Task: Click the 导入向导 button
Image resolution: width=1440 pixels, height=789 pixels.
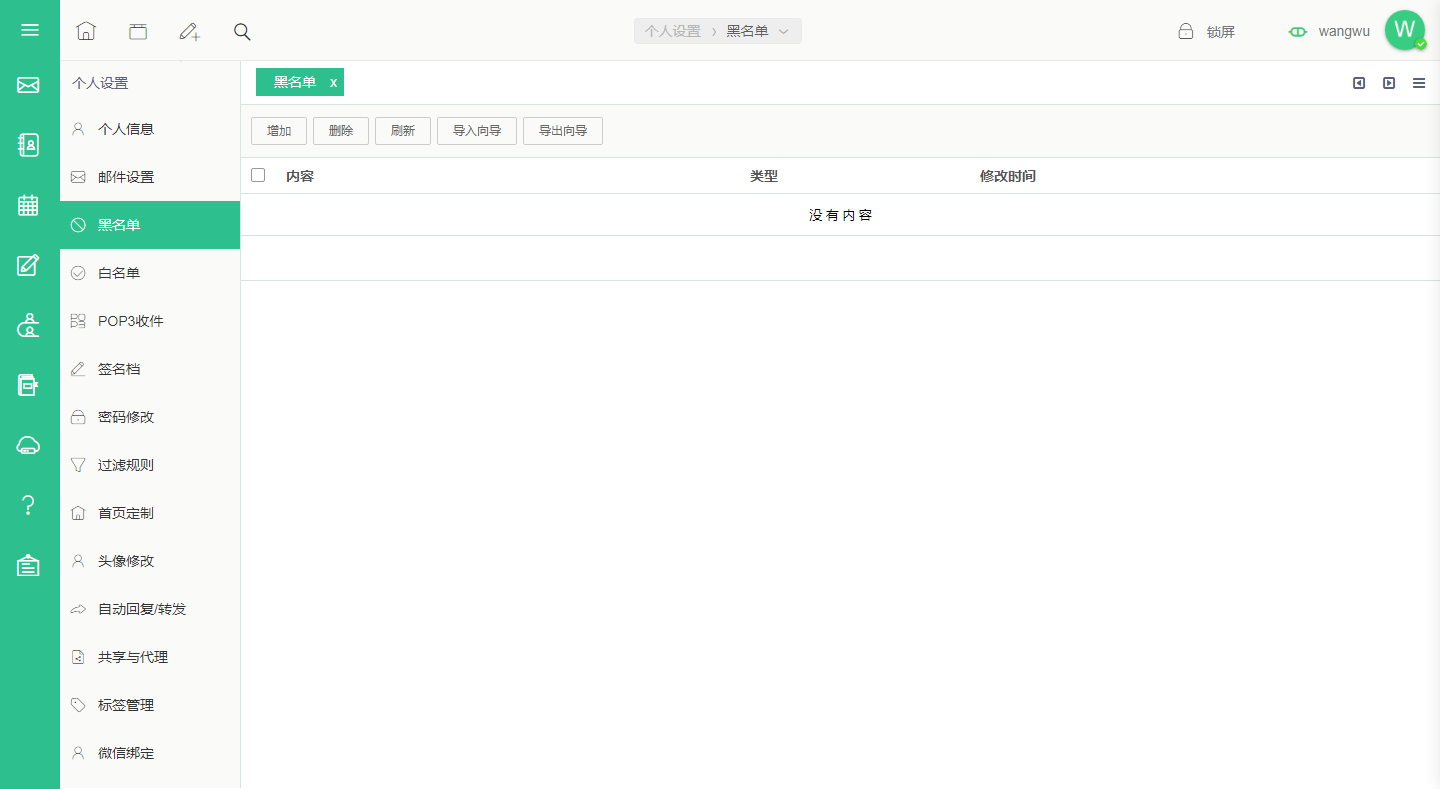Action: pos(477,131)
